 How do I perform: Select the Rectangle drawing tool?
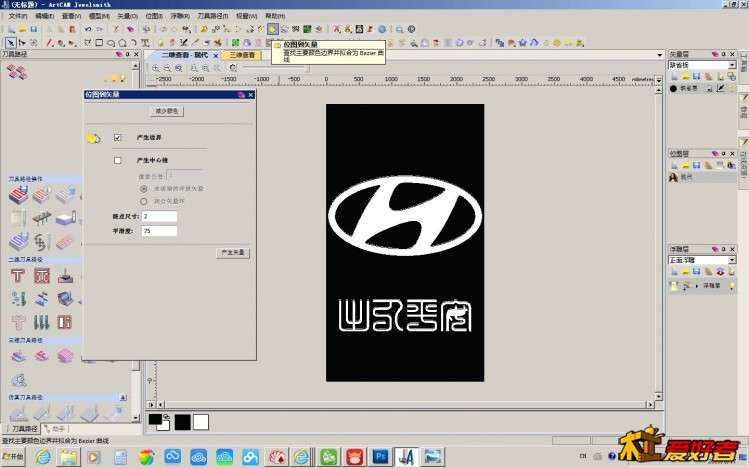[x=99, y=43]
